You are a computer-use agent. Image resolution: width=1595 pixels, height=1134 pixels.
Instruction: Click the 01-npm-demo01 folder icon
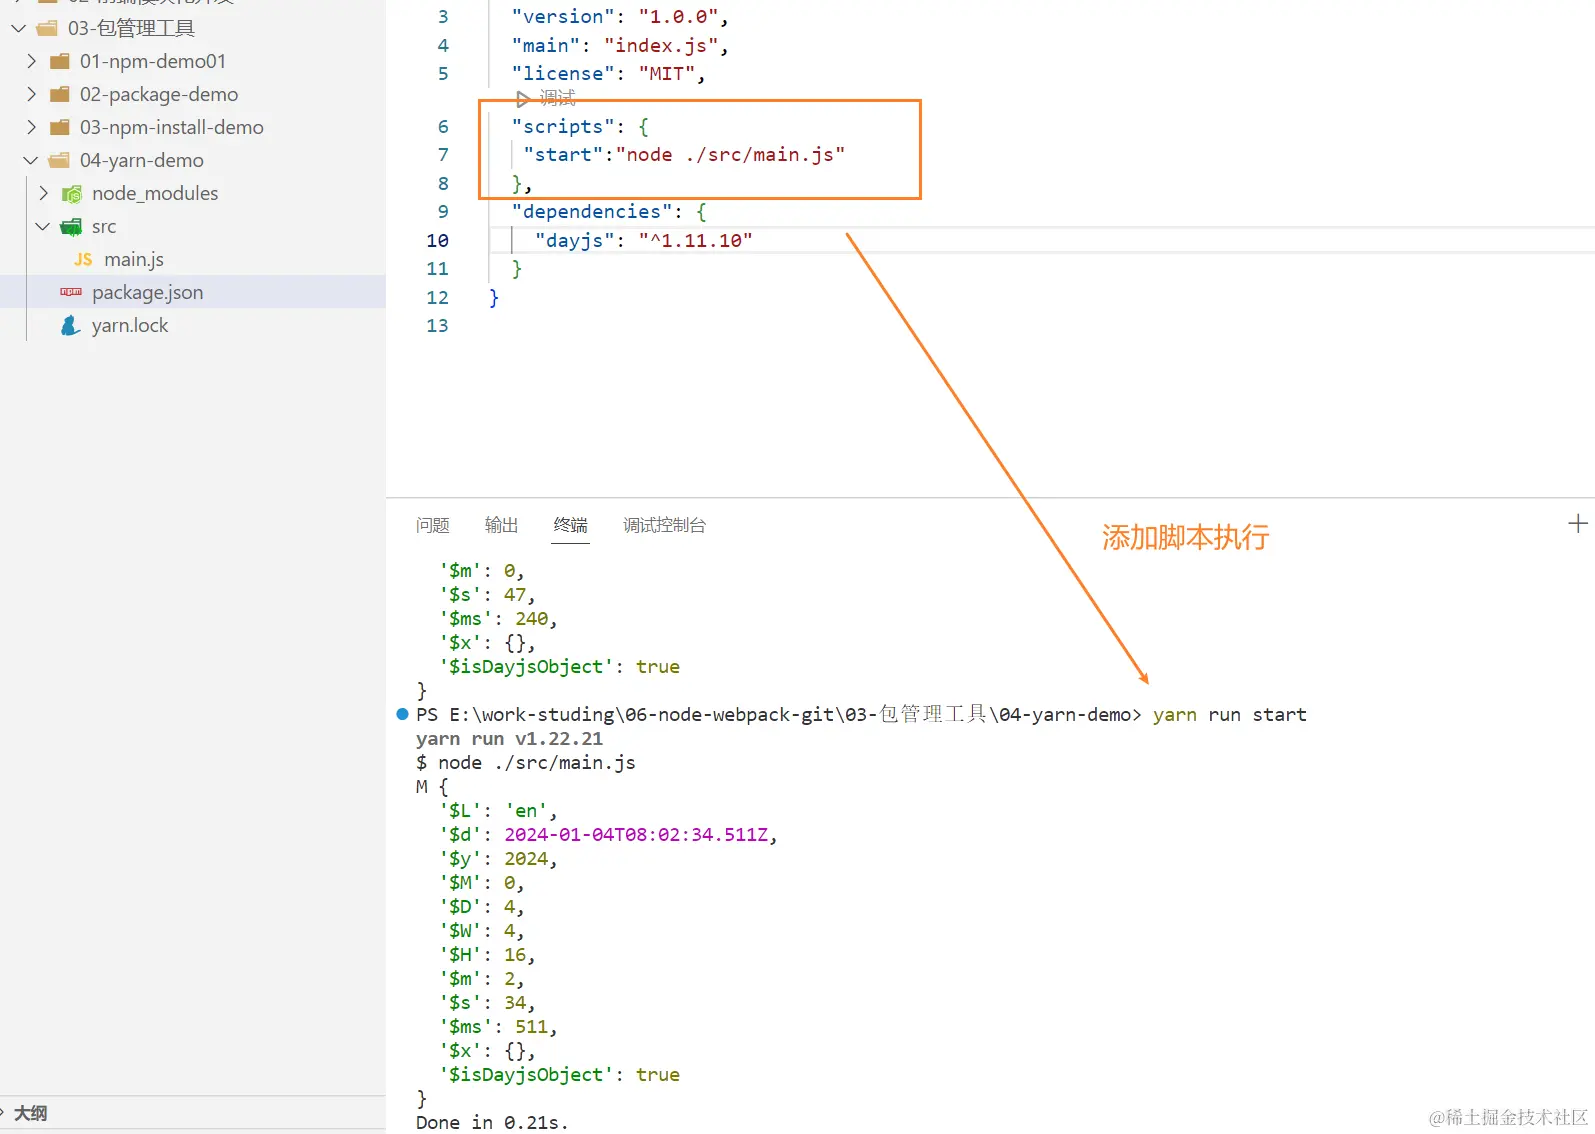click(x=60, y=61)
